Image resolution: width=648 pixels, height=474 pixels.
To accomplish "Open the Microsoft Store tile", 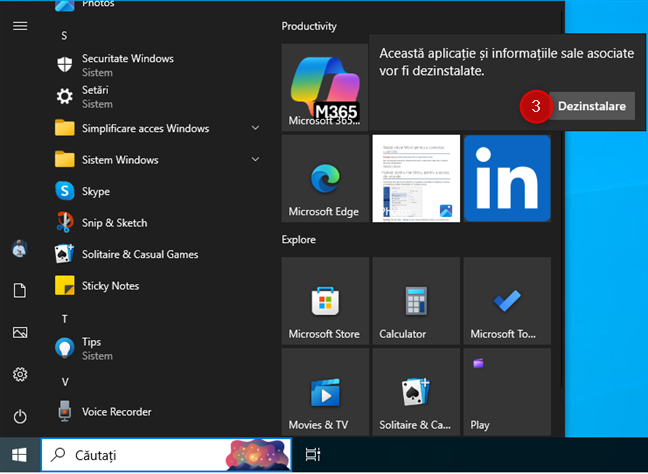I will click(325, 301).
